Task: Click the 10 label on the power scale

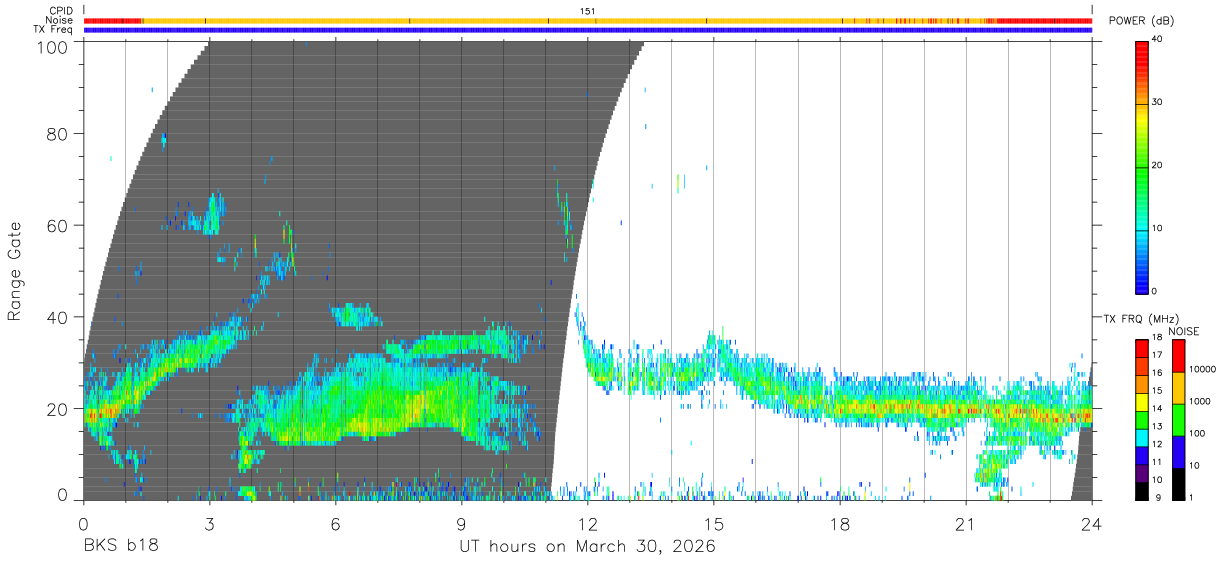Action: [x=1158, y=229]
